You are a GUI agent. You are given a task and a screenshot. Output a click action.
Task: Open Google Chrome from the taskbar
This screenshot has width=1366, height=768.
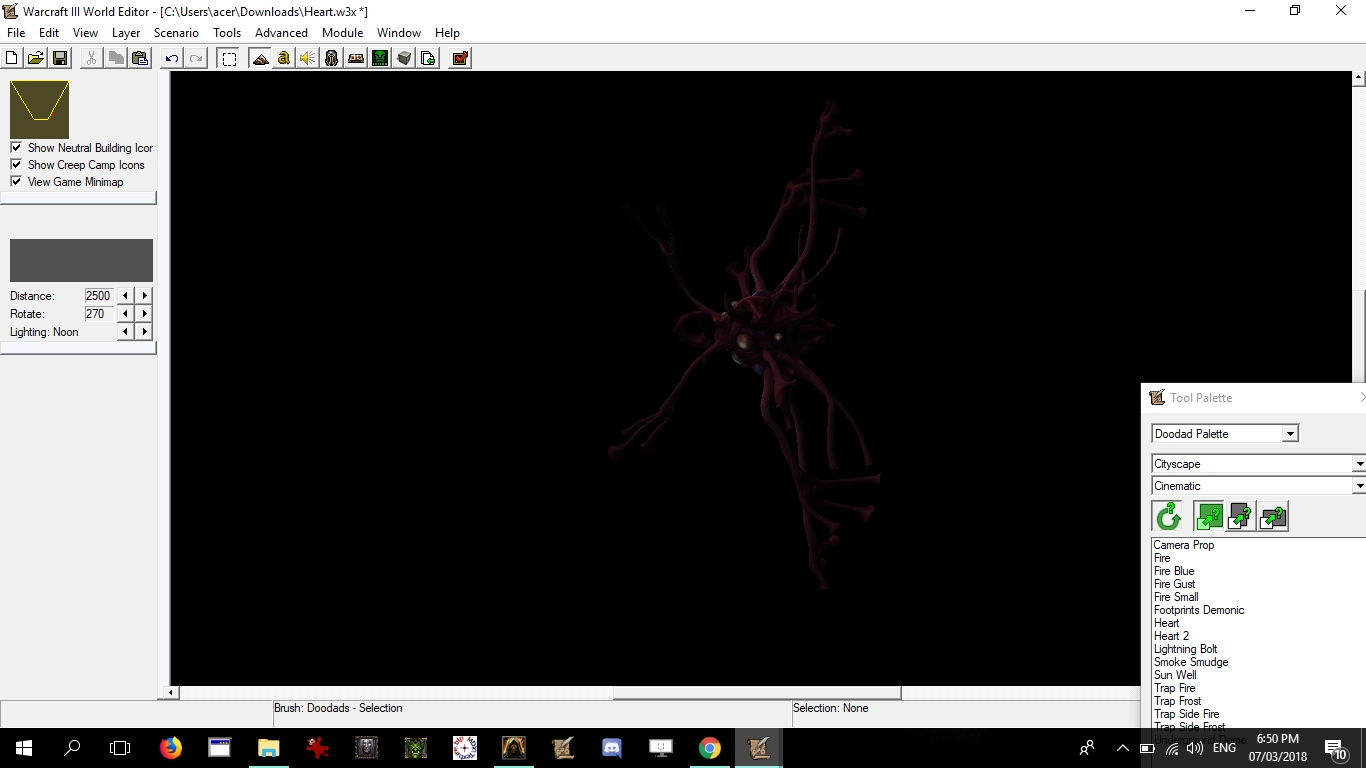709,747
